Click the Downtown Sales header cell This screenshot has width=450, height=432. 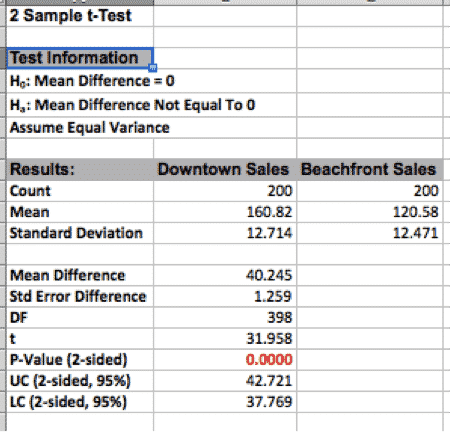pyautogui.click(x=225, y=169)
